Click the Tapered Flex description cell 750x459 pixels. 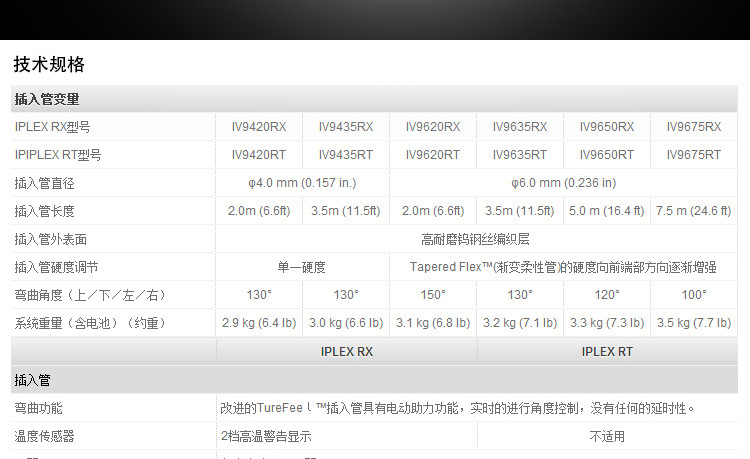563,267
